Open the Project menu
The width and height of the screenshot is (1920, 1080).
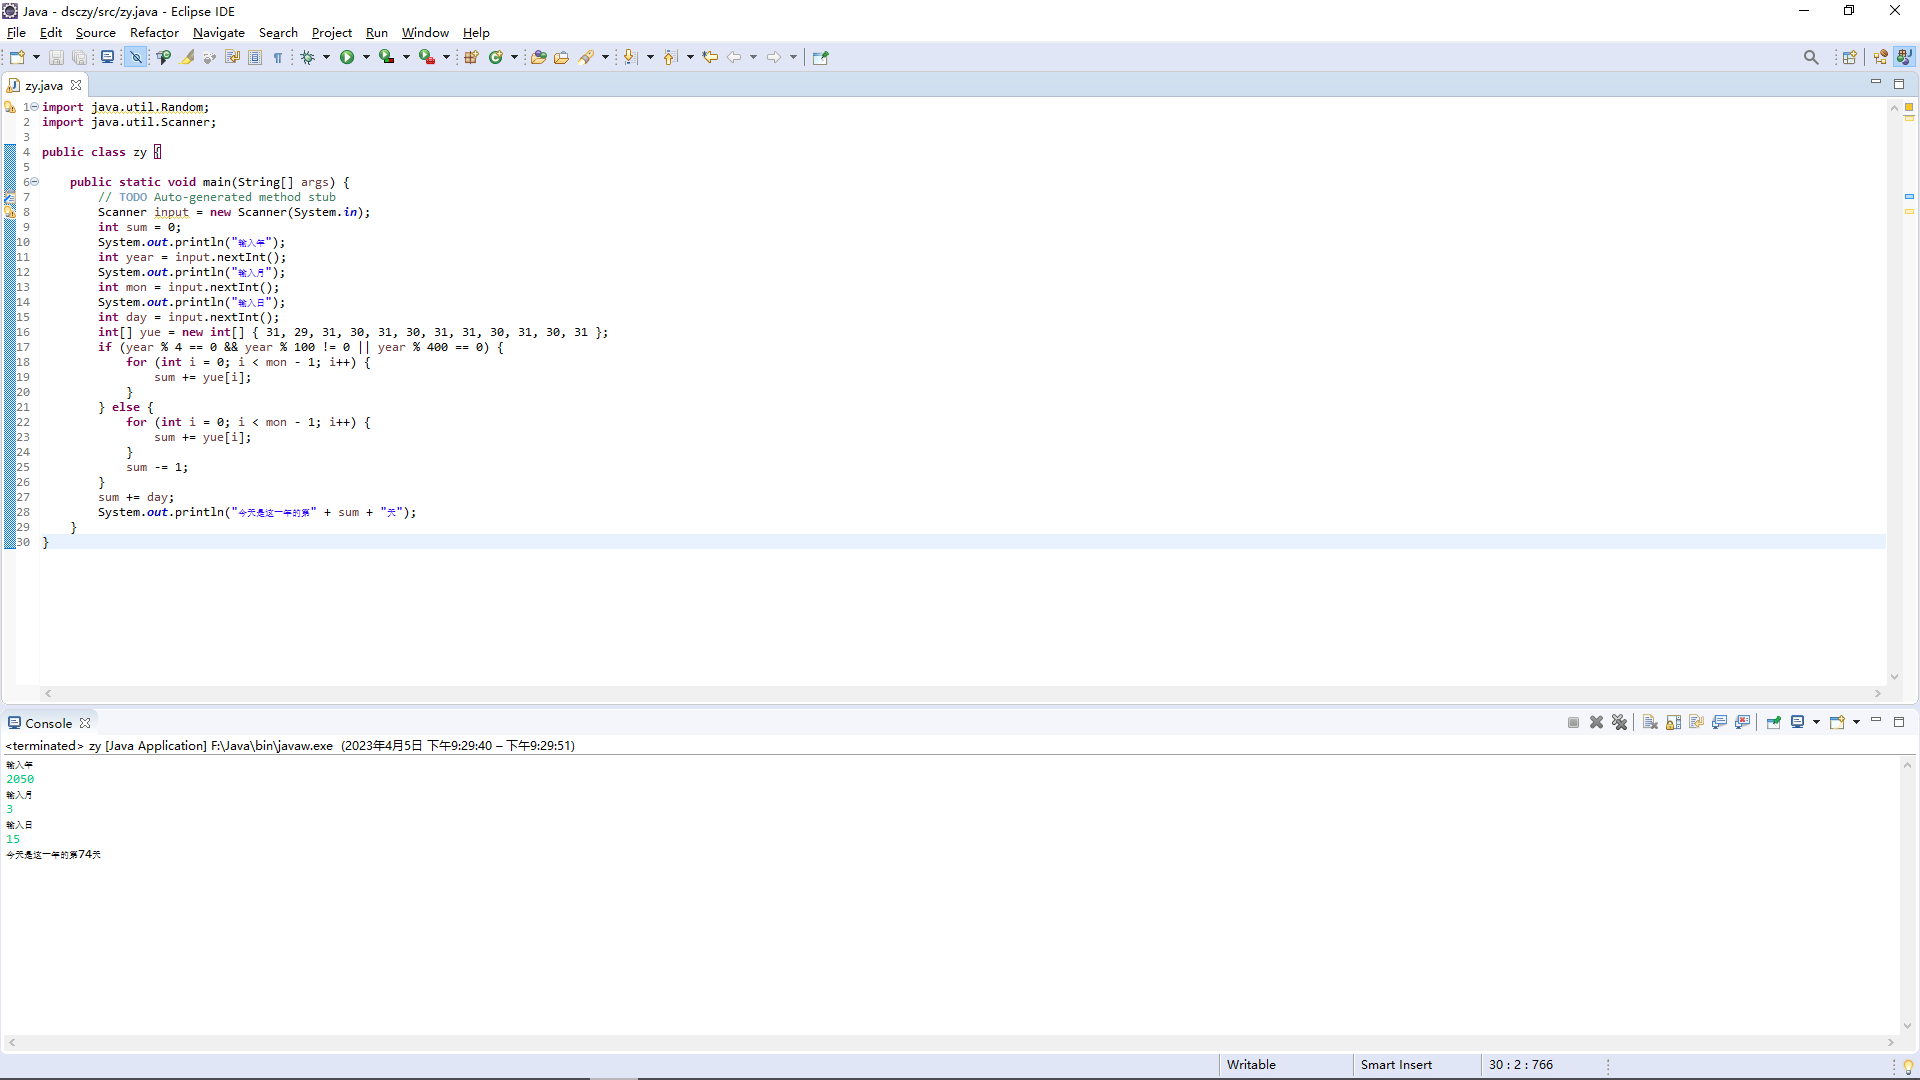coord(331,32)
